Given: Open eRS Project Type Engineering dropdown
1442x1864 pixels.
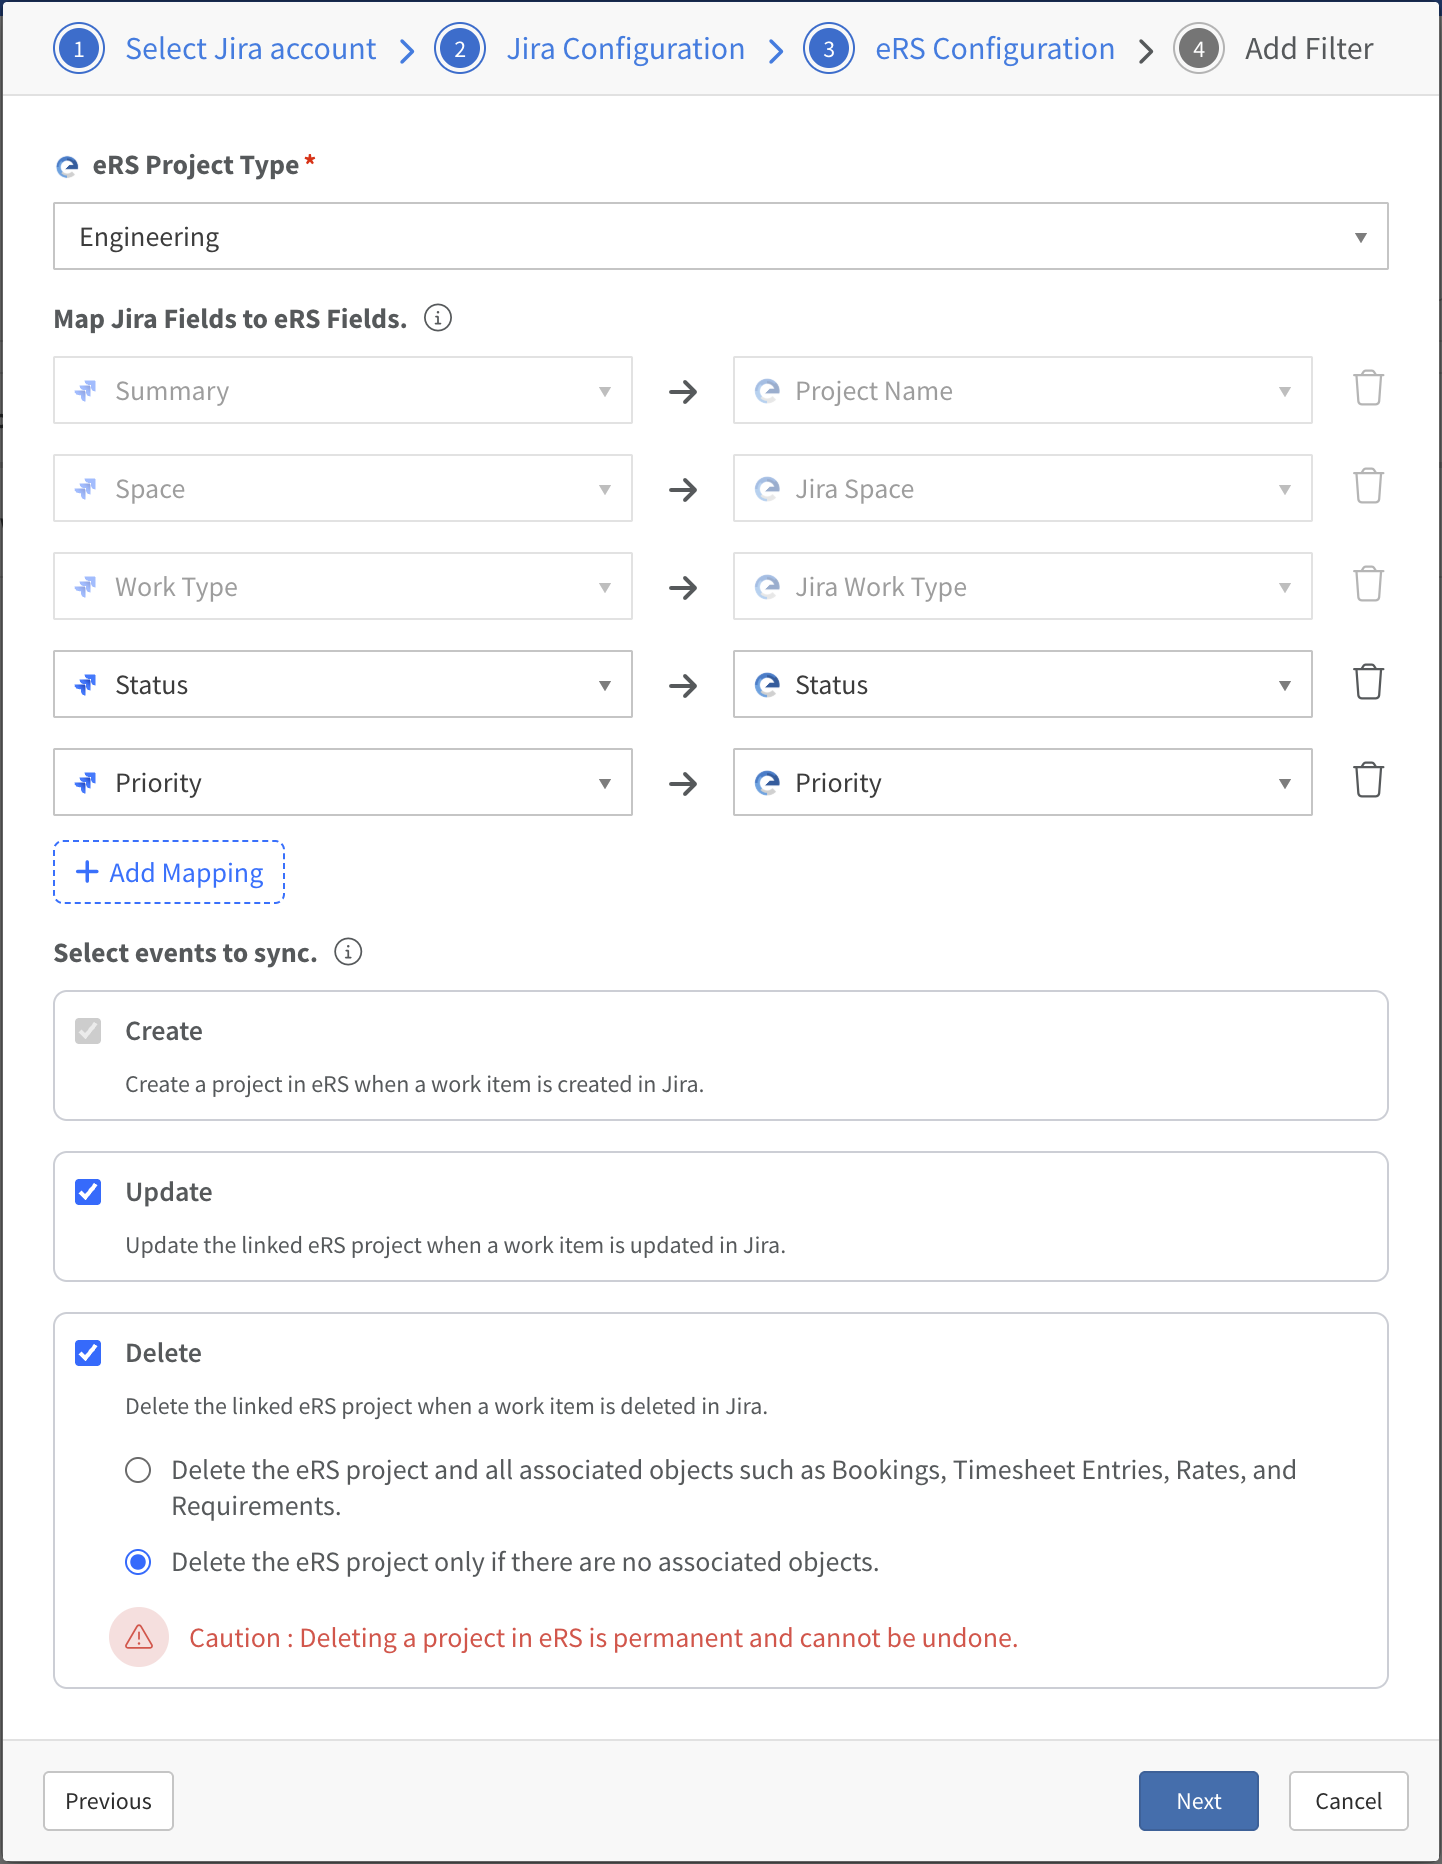Looking at the screenshot, I should point(721,236).
